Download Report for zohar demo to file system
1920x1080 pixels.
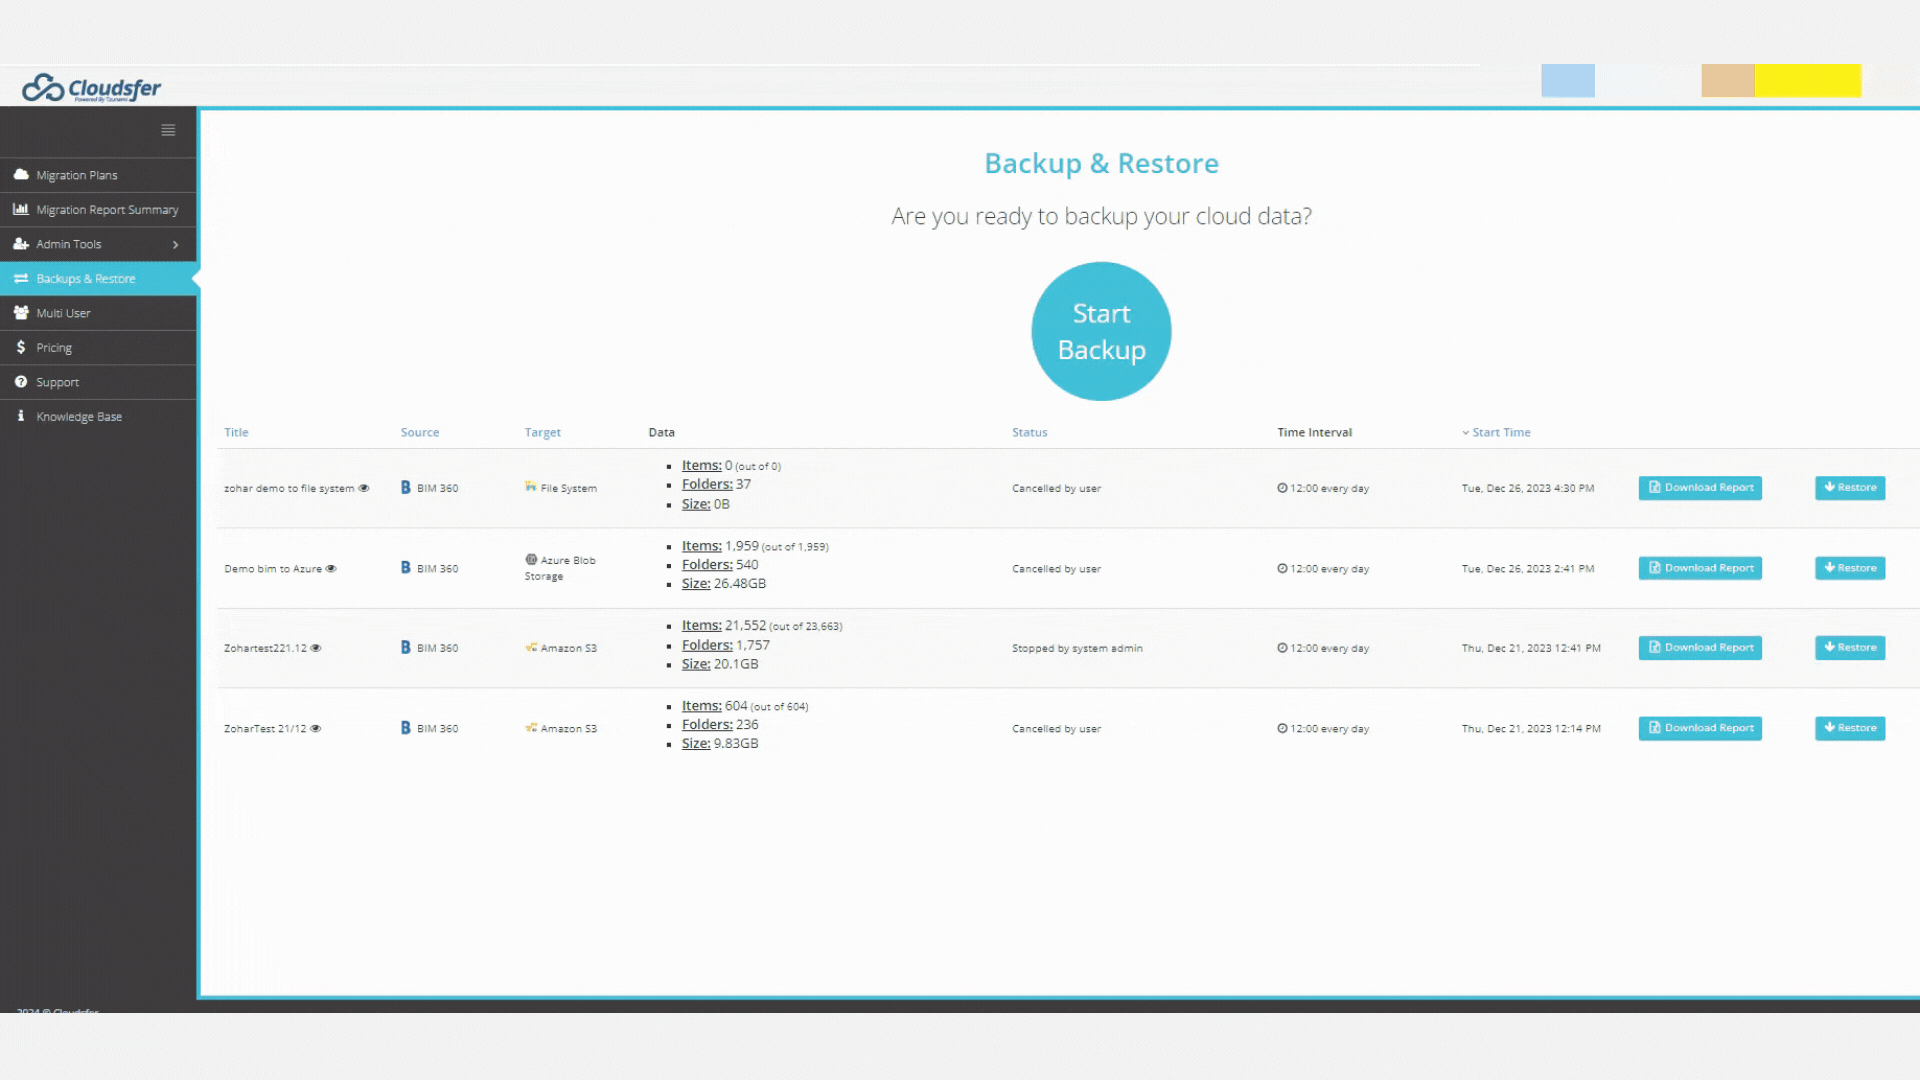click(1700, 487)
